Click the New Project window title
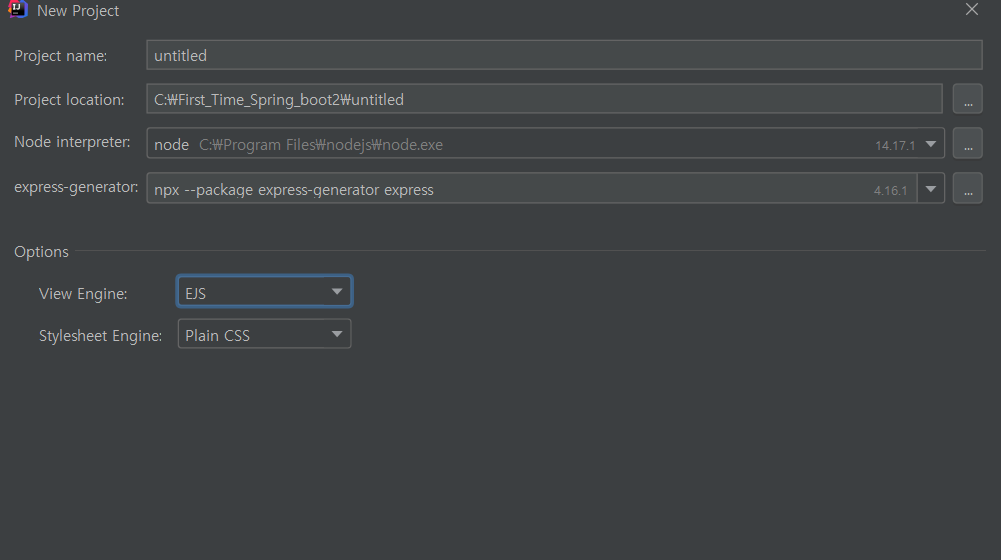The width and height of the screenshot is (1001, 560). pos(78,11)
